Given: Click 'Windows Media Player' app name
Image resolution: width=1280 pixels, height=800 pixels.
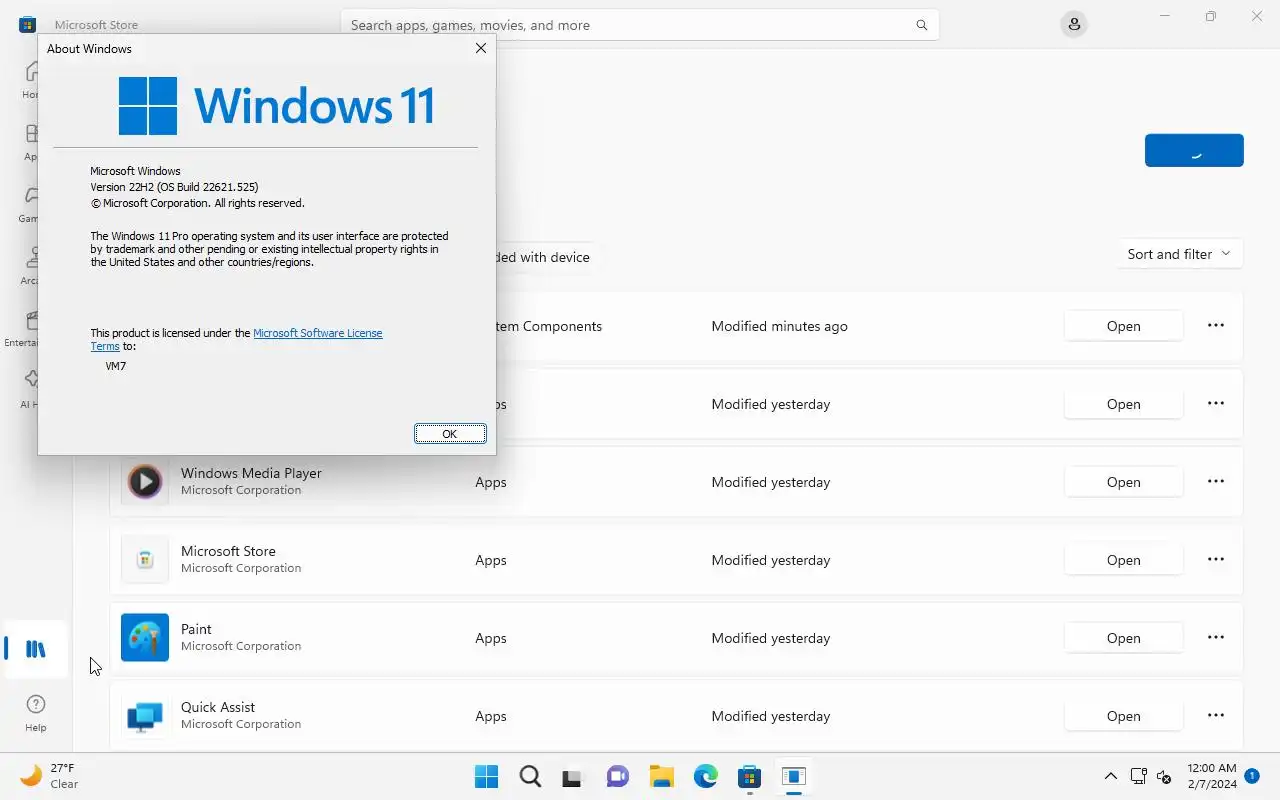Looking at the screenshot, I should tap(251, 473).
